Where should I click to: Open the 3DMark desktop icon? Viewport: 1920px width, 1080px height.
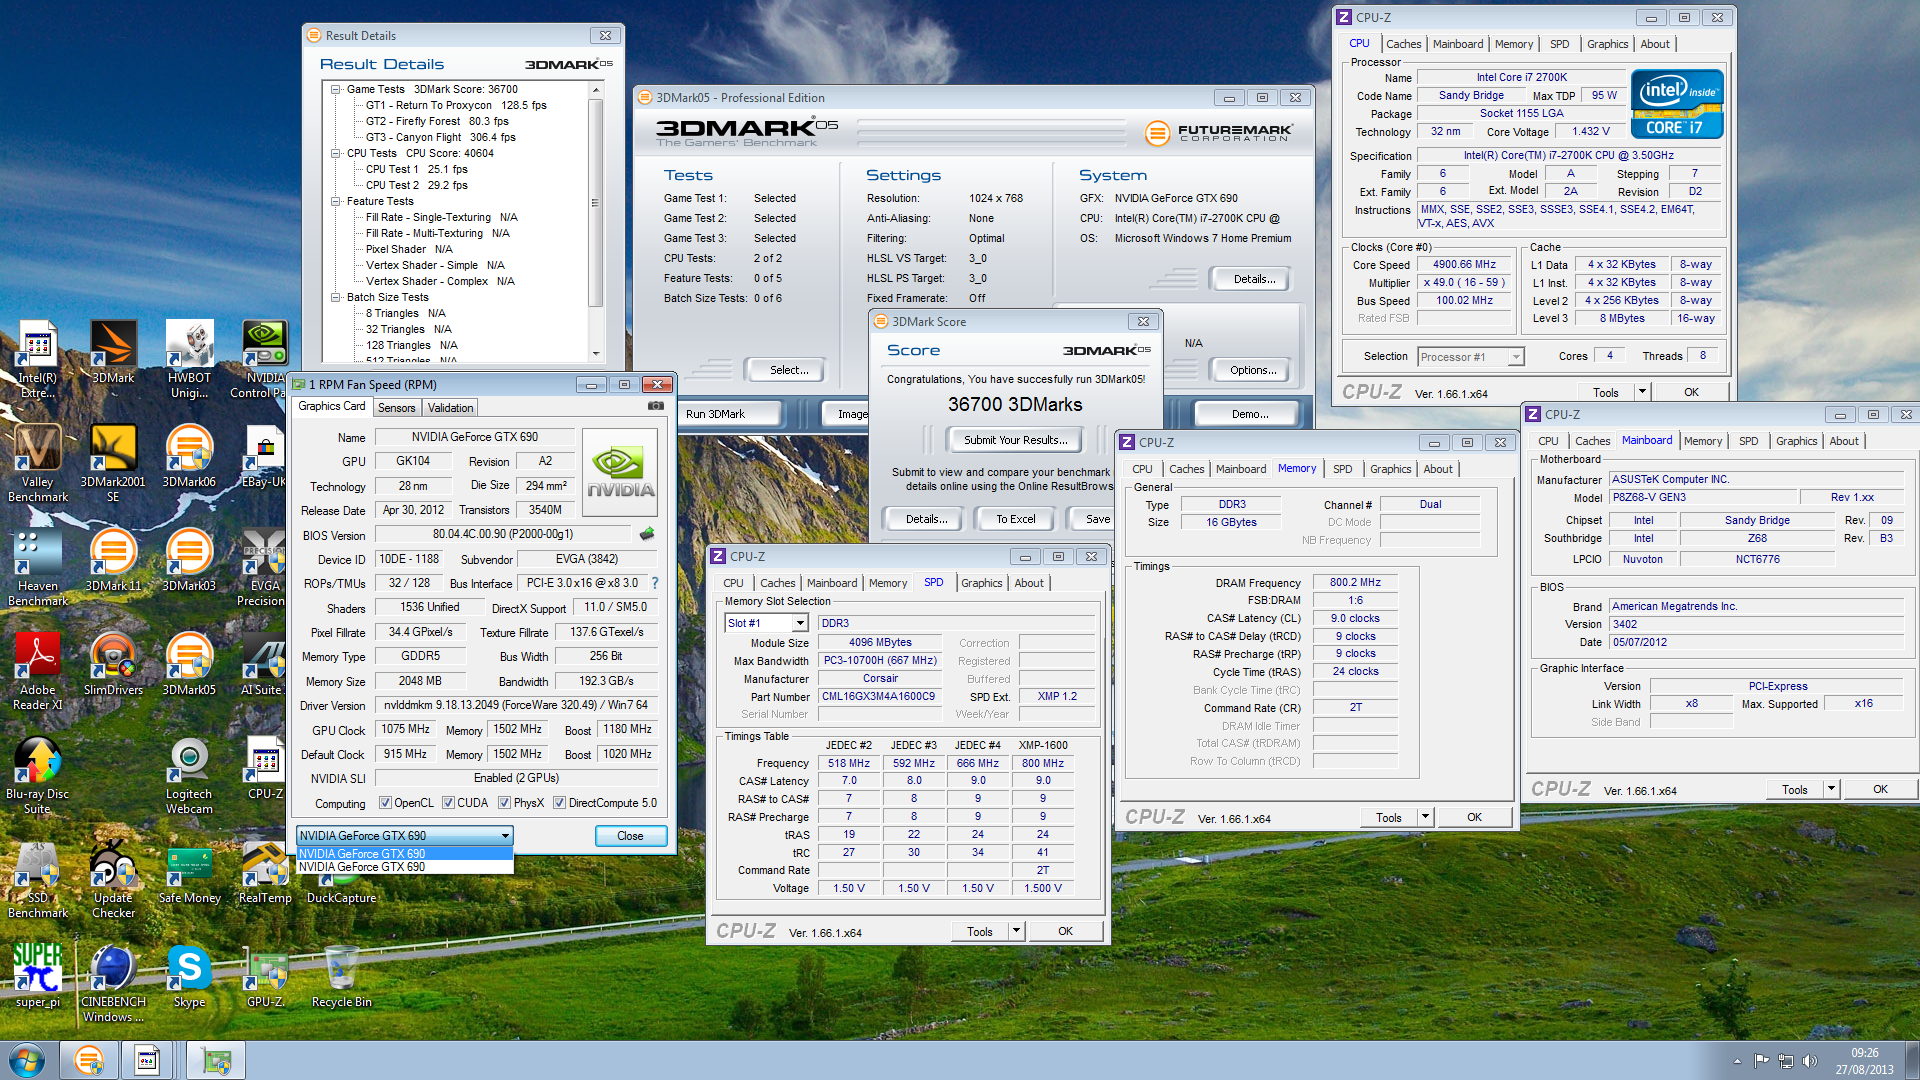pyautogui.click(x=113, y=352)
